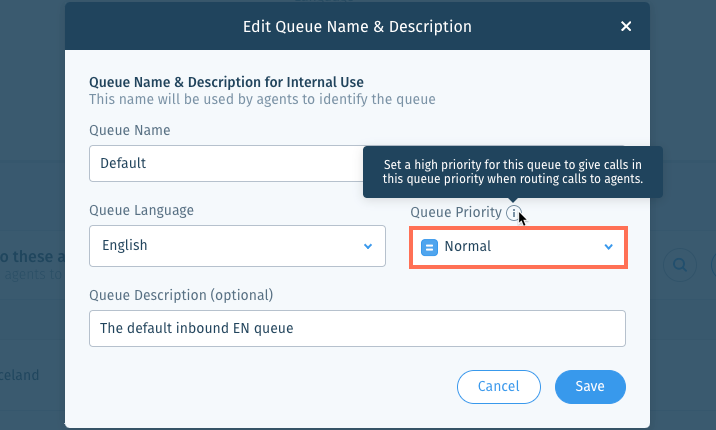Viewport: 716px width, 430px height.
Task: Click the Queue Description field with default inbound text
Action: 357,329
